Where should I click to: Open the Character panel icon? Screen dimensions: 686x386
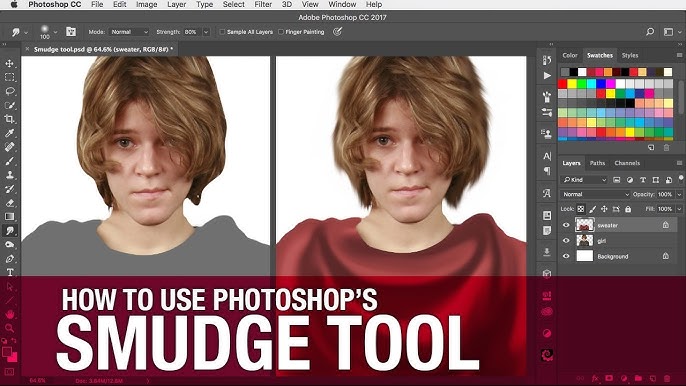pos(547,156)
